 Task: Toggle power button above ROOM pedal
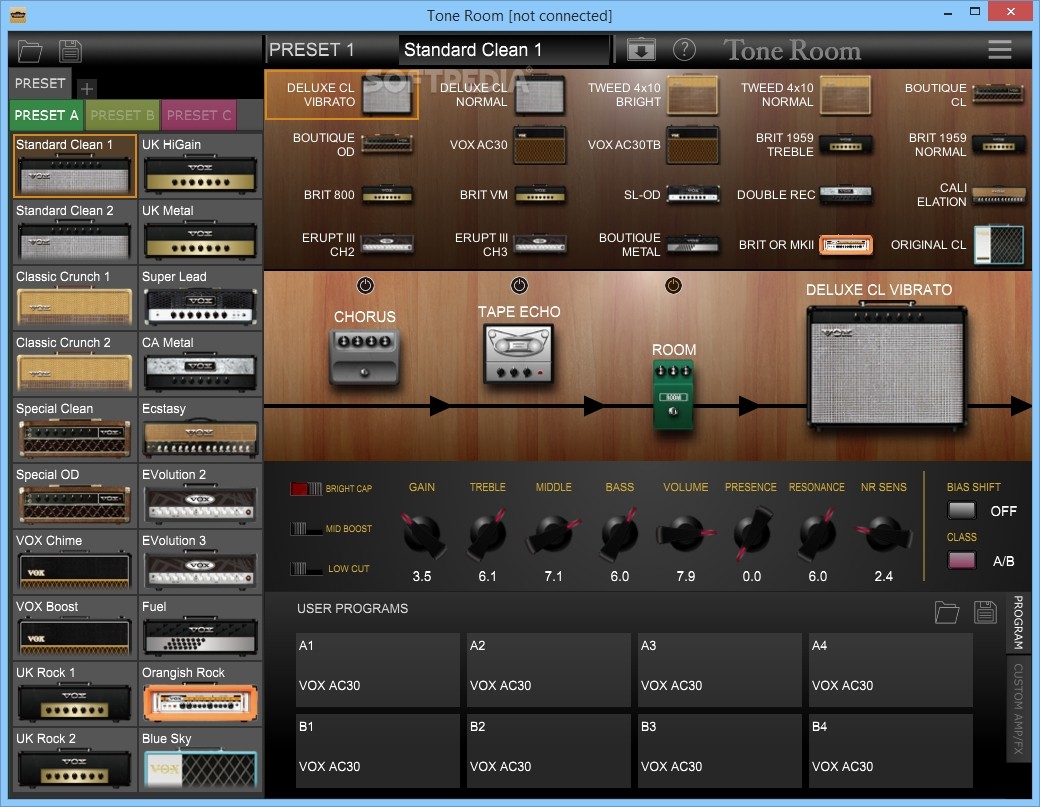click(673, 286)
